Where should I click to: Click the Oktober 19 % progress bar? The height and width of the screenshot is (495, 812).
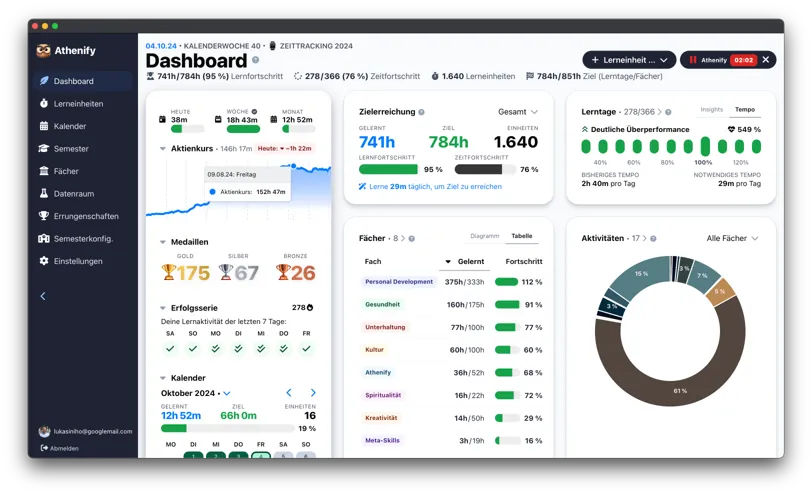click(228, 428)
